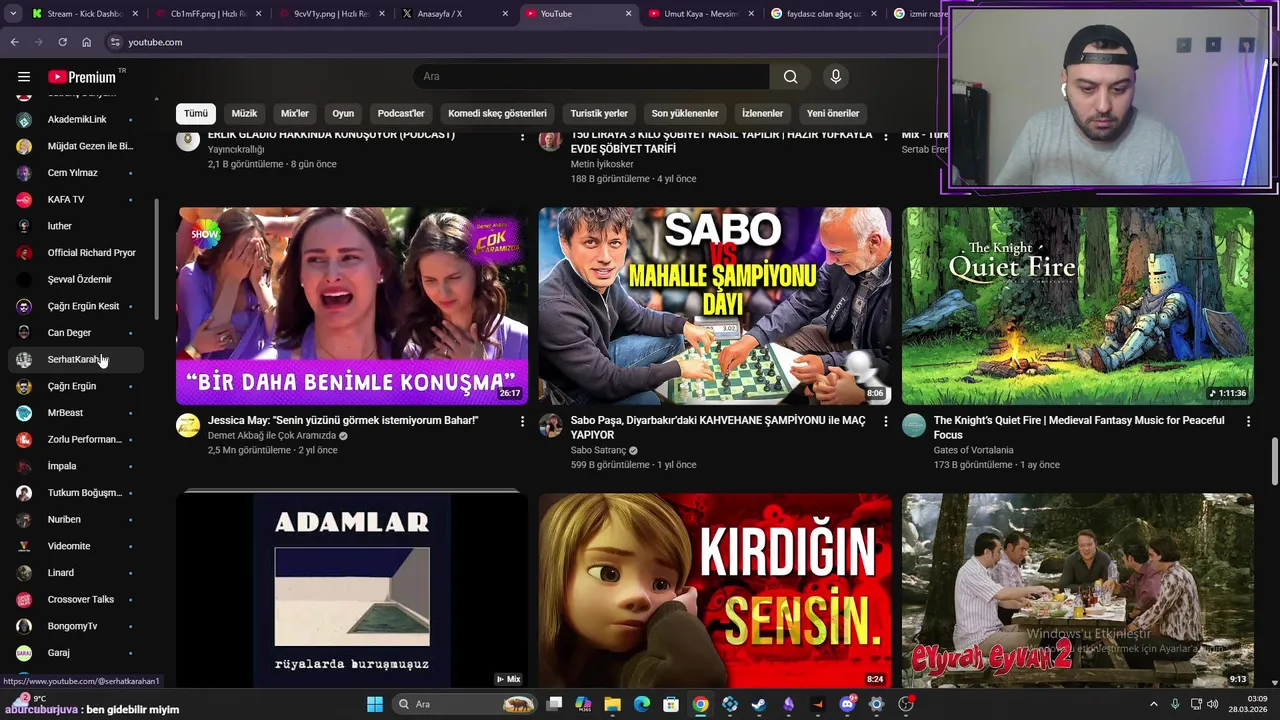Close the YouTube browser tab

(628, 14)
